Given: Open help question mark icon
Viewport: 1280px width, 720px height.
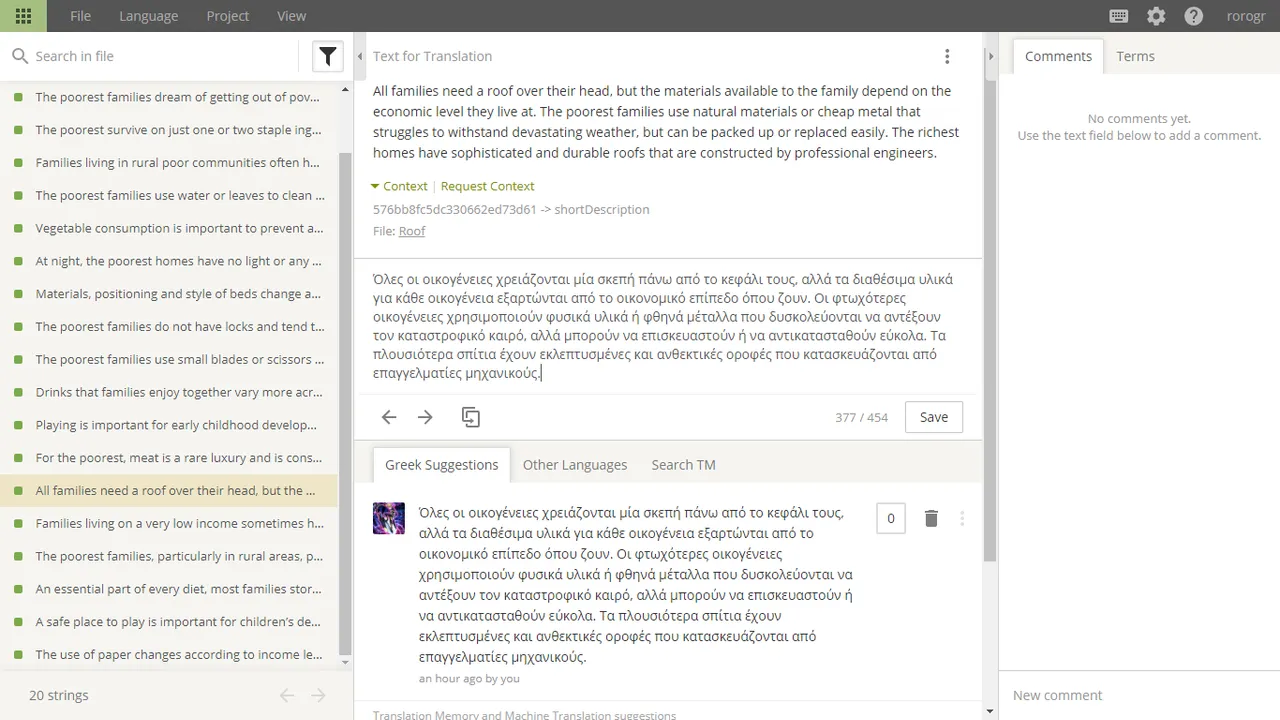Looking at the screenshot, I should pyautogui.click(x=1194, y=16).
